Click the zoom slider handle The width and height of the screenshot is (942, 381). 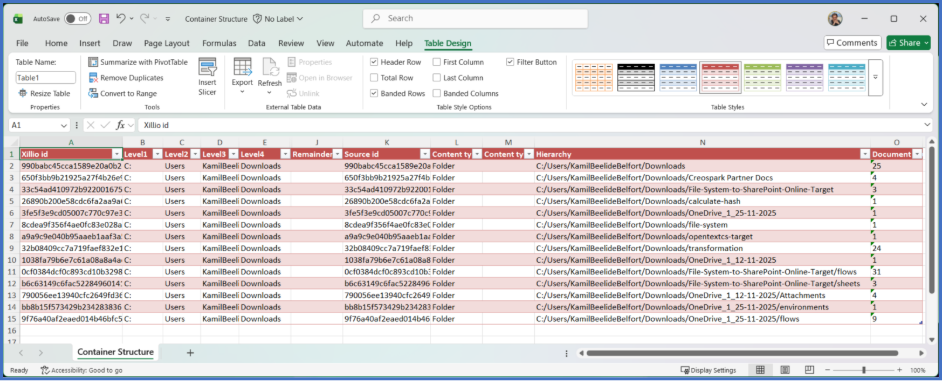864,370
